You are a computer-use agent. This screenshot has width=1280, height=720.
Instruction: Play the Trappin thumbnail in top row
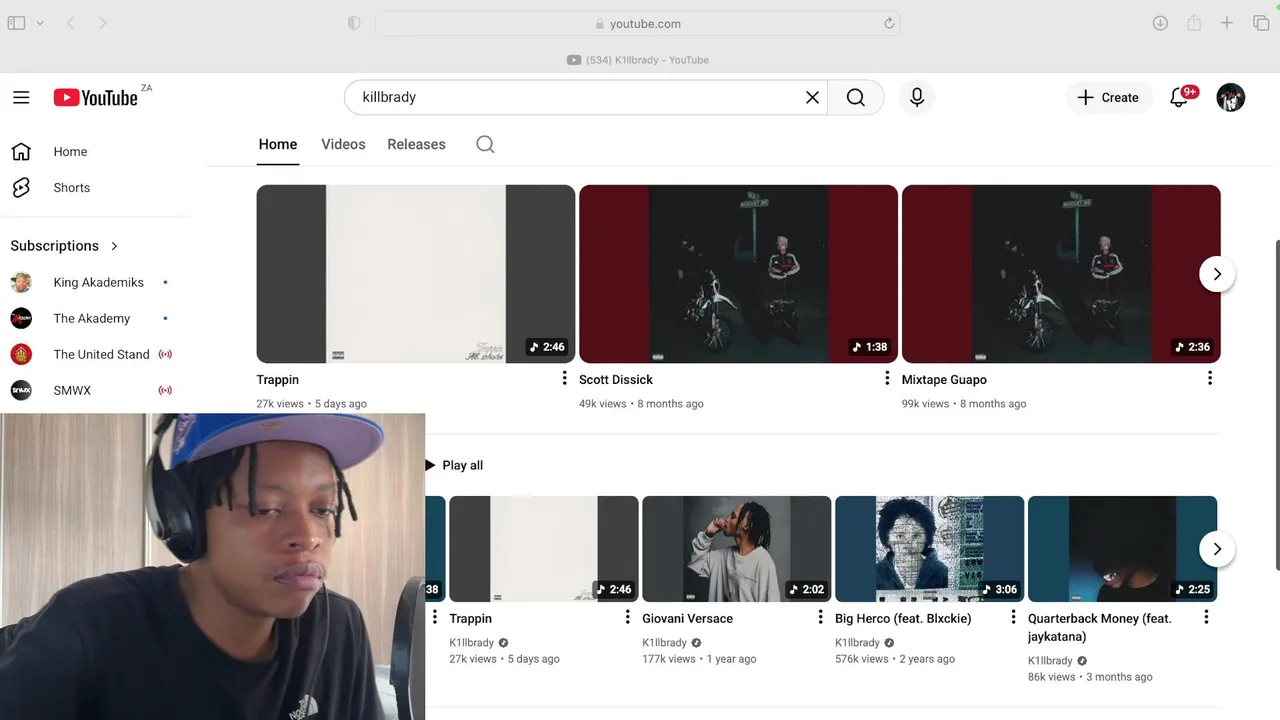point(416,274)
